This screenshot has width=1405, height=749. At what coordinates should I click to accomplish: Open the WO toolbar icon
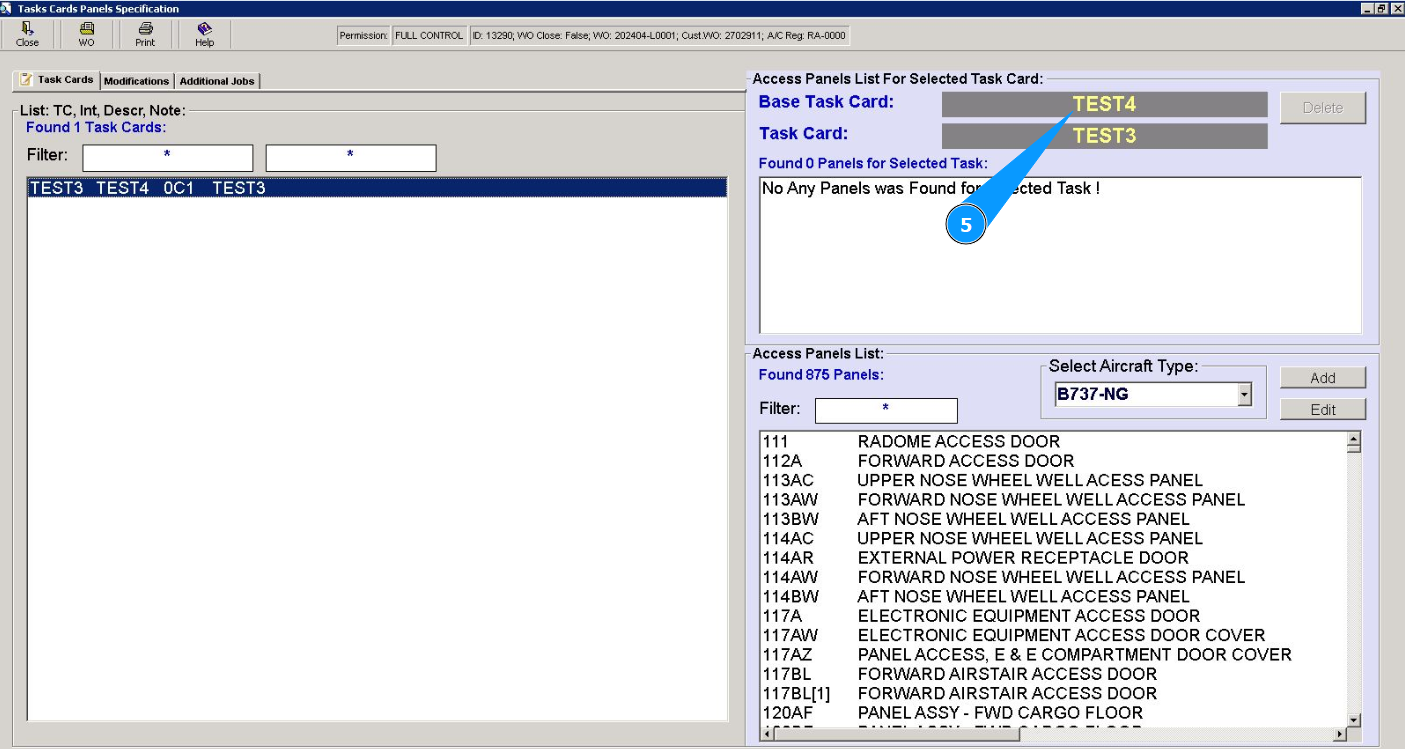tap(87, 35)
